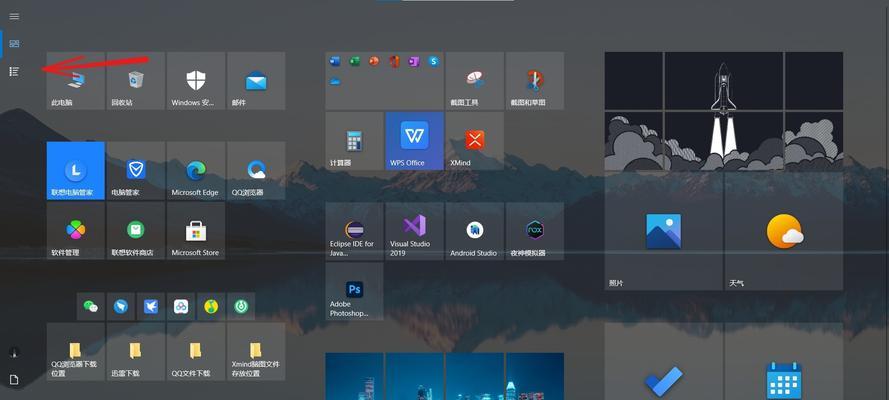889x400 pixels.
Task: Launch OneNote from the Office folder tile
Action: pos(414,61)
